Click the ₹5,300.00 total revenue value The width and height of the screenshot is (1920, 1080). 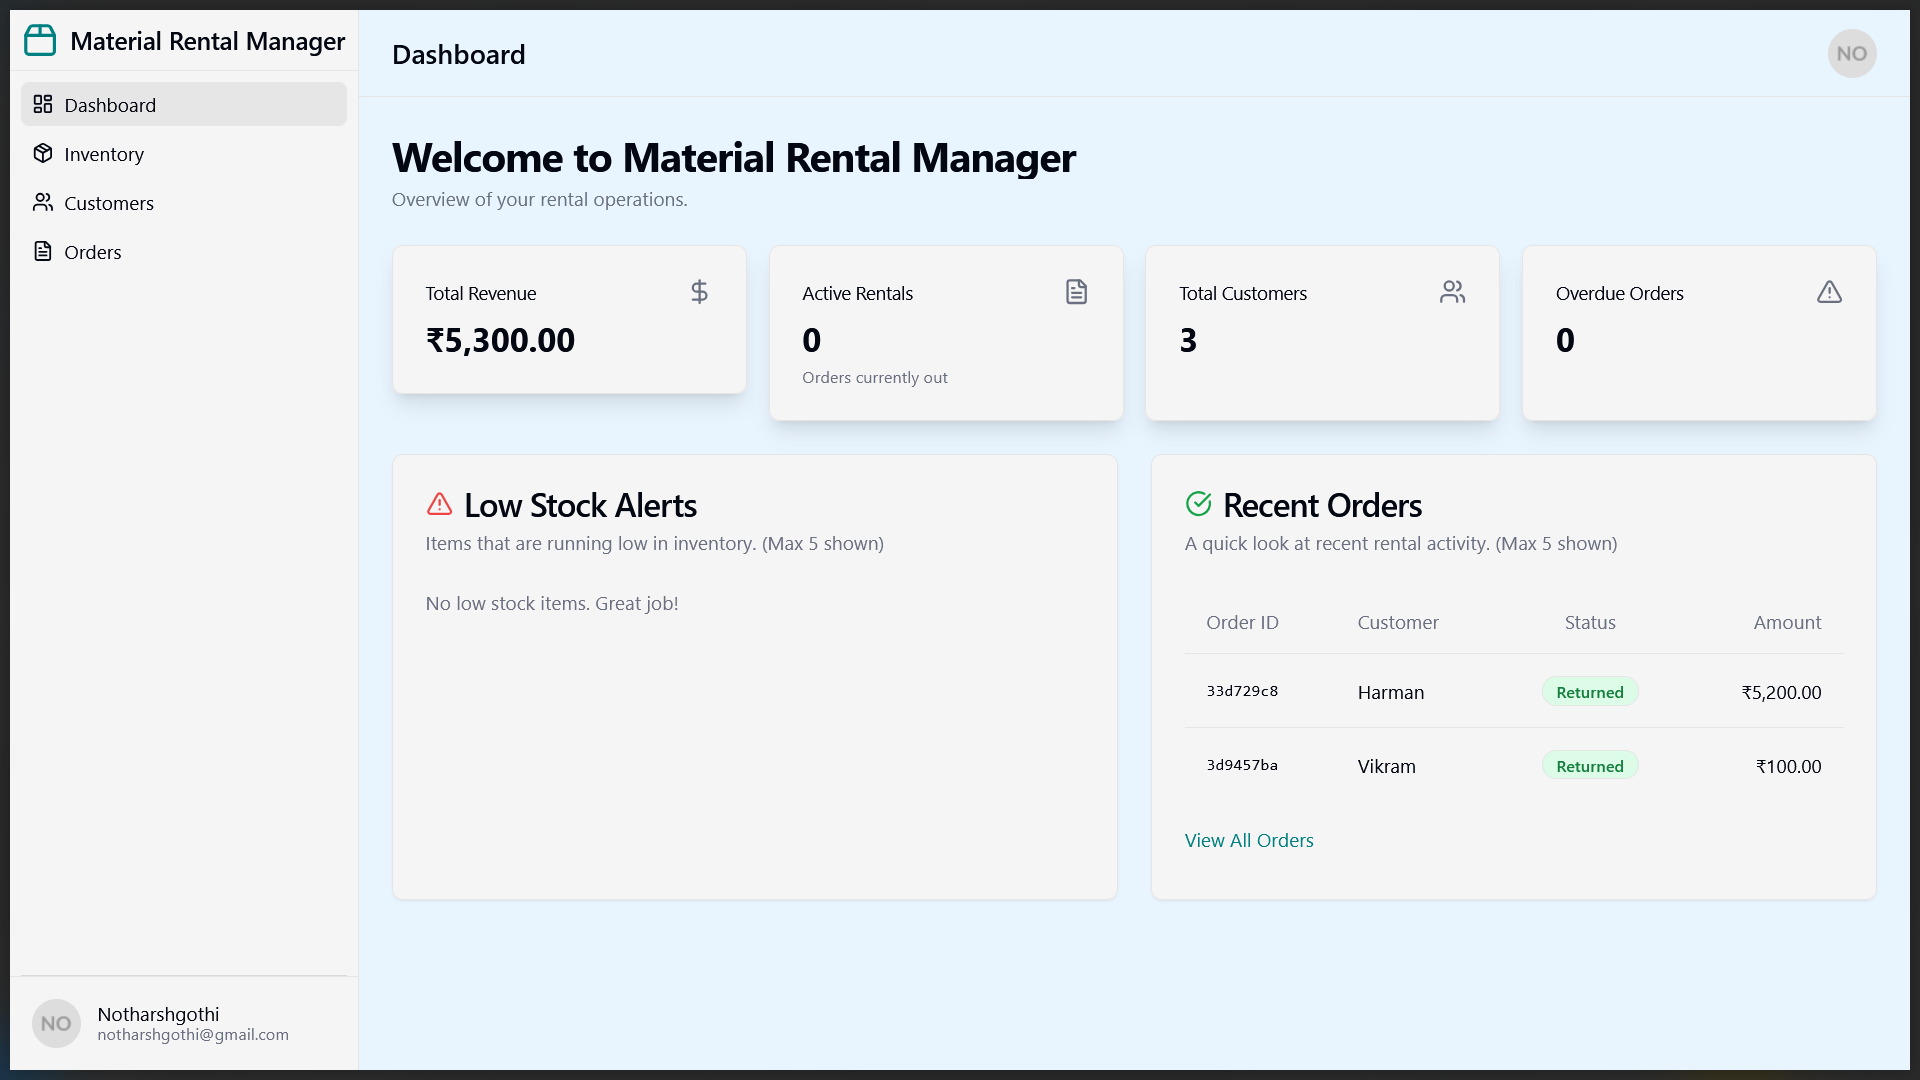click(500, 340)
